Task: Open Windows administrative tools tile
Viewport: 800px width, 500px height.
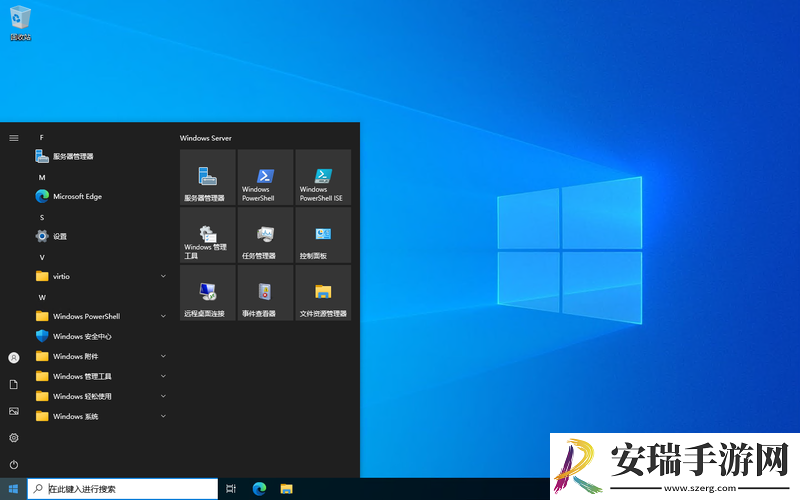Action: click(208, 235)
